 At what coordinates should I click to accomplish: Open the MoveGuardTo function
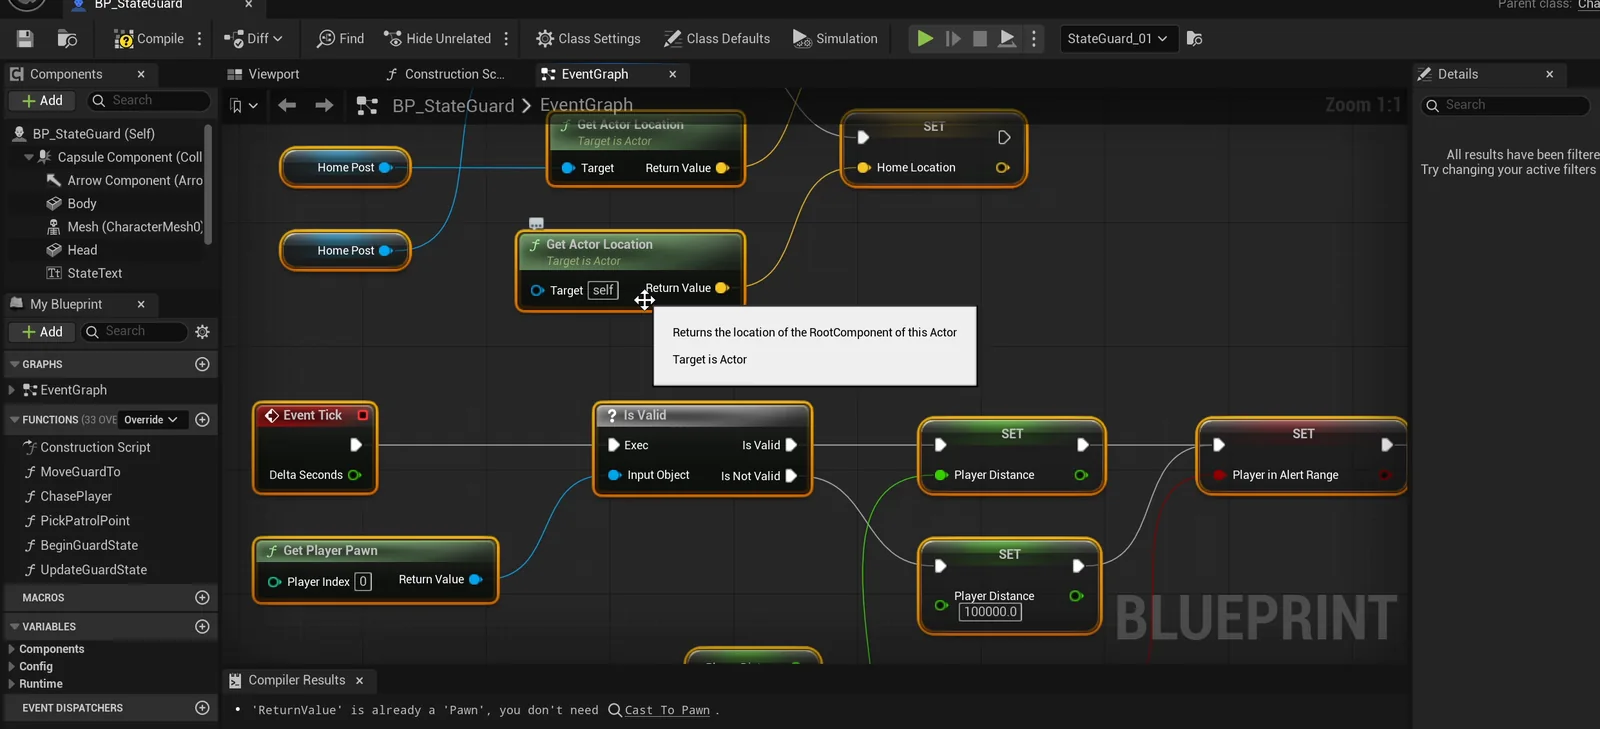click(x=80, y=472)
